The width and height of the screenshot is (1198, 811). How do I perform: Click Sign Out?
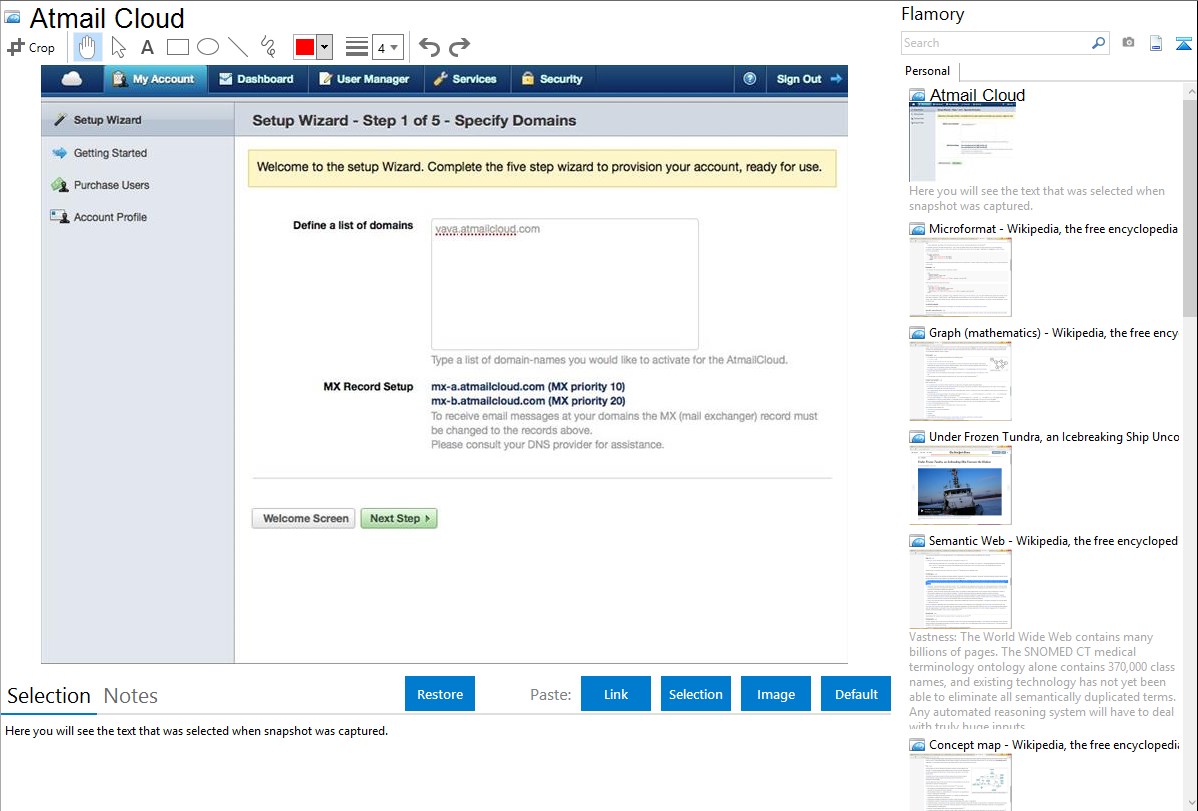pos(808,79)
